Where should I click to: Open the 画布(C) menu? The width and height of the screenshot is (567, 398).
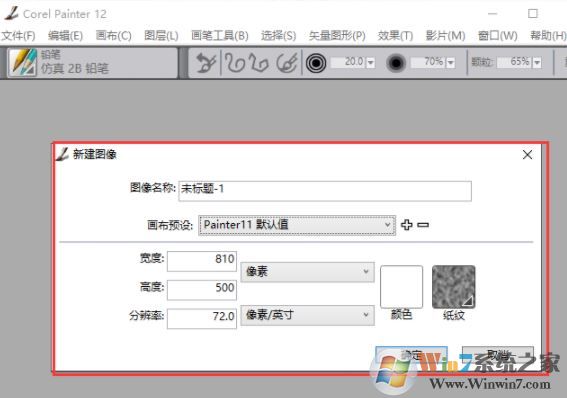tap(114, 36)
